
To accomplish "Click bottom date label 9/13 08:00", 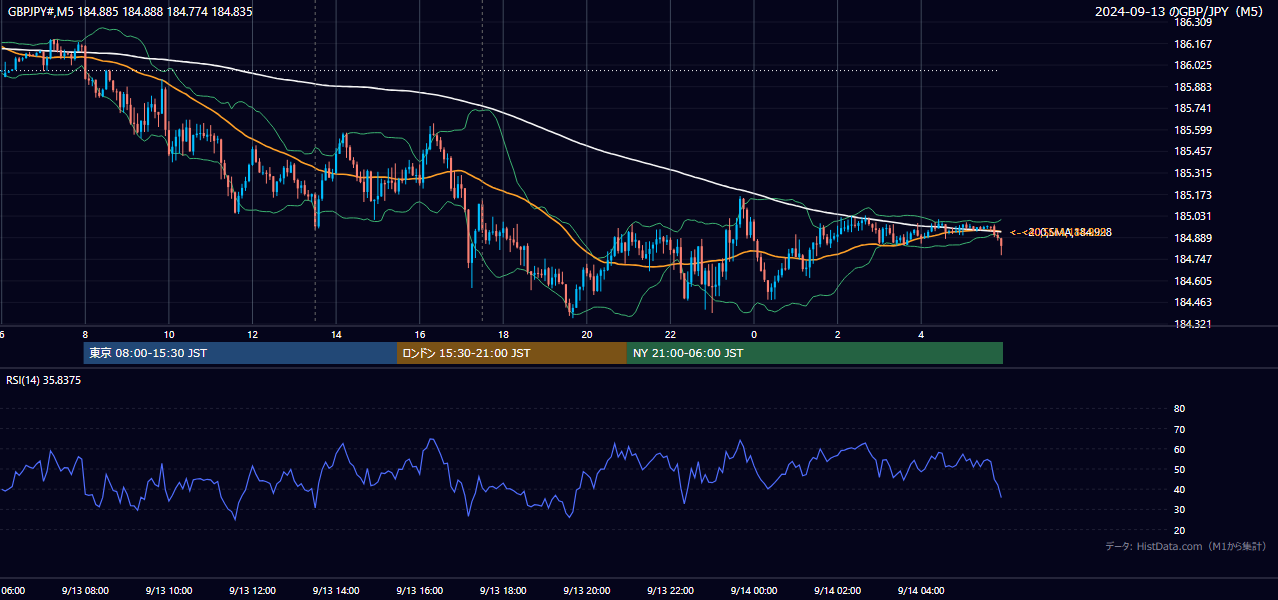I will [85, 590].
